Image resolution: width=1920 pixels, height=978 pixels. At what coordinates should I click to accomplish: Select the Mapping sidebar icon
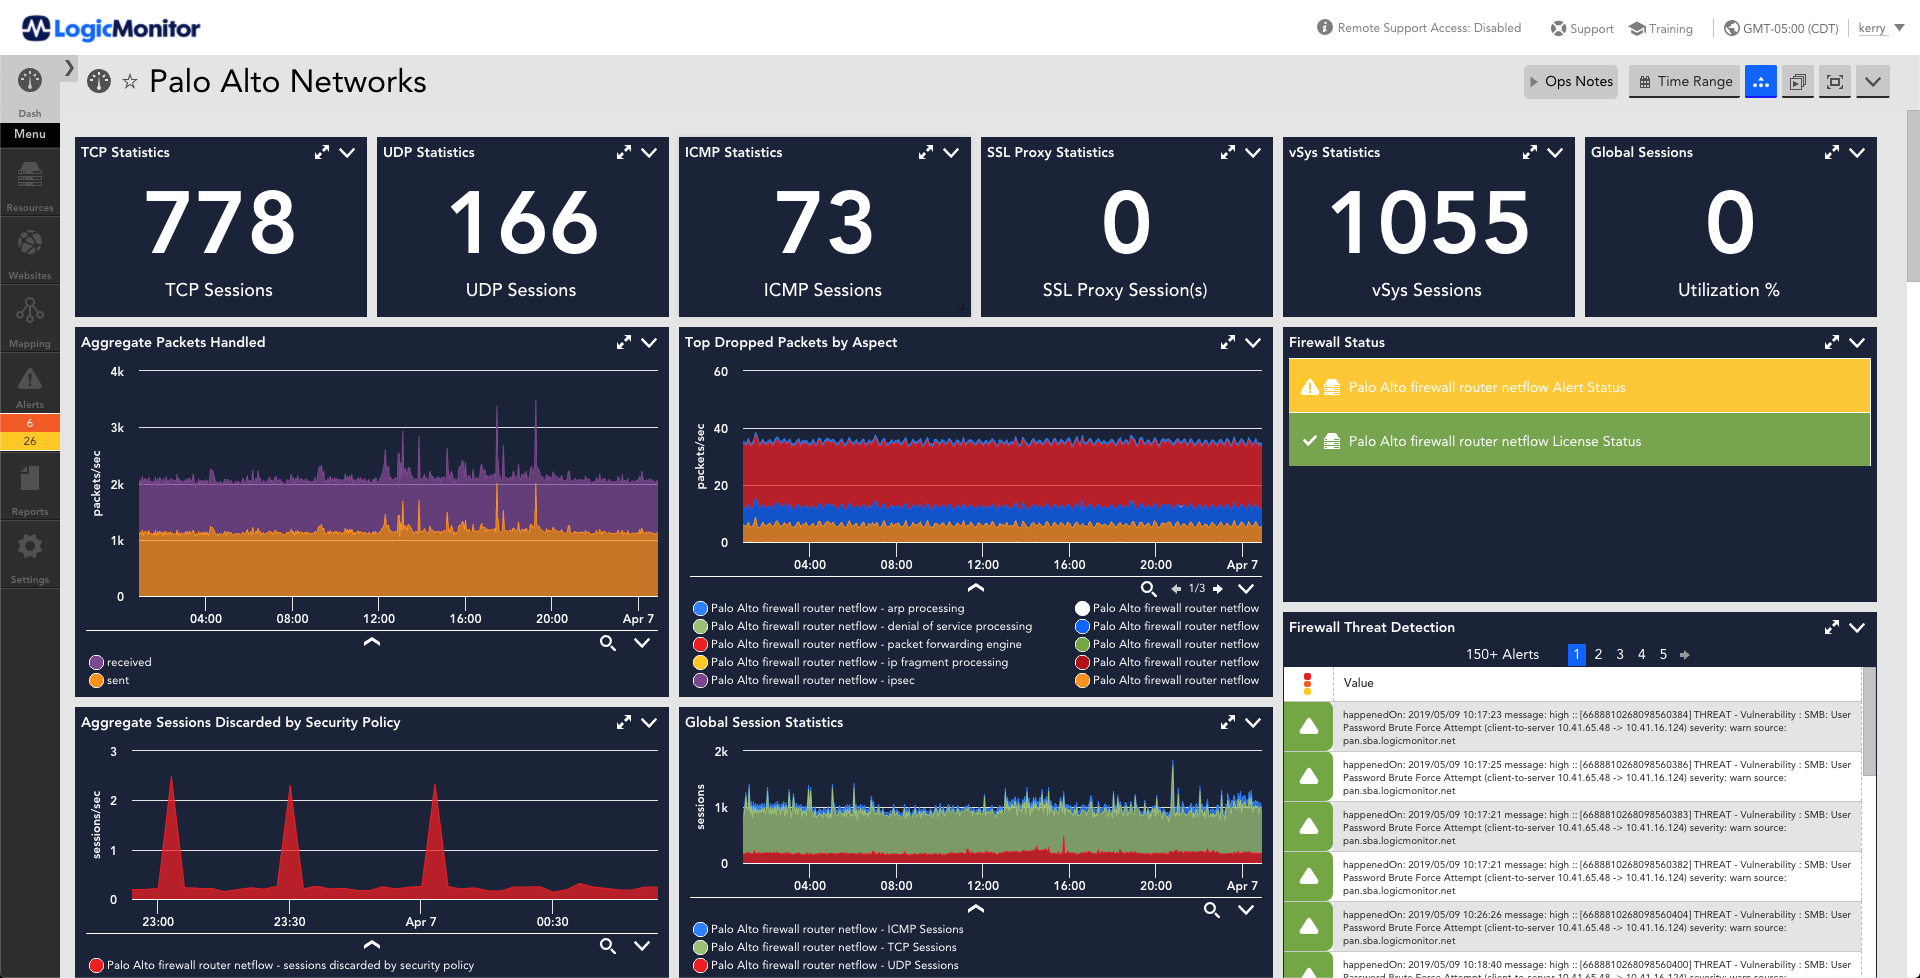coord(29,318)
